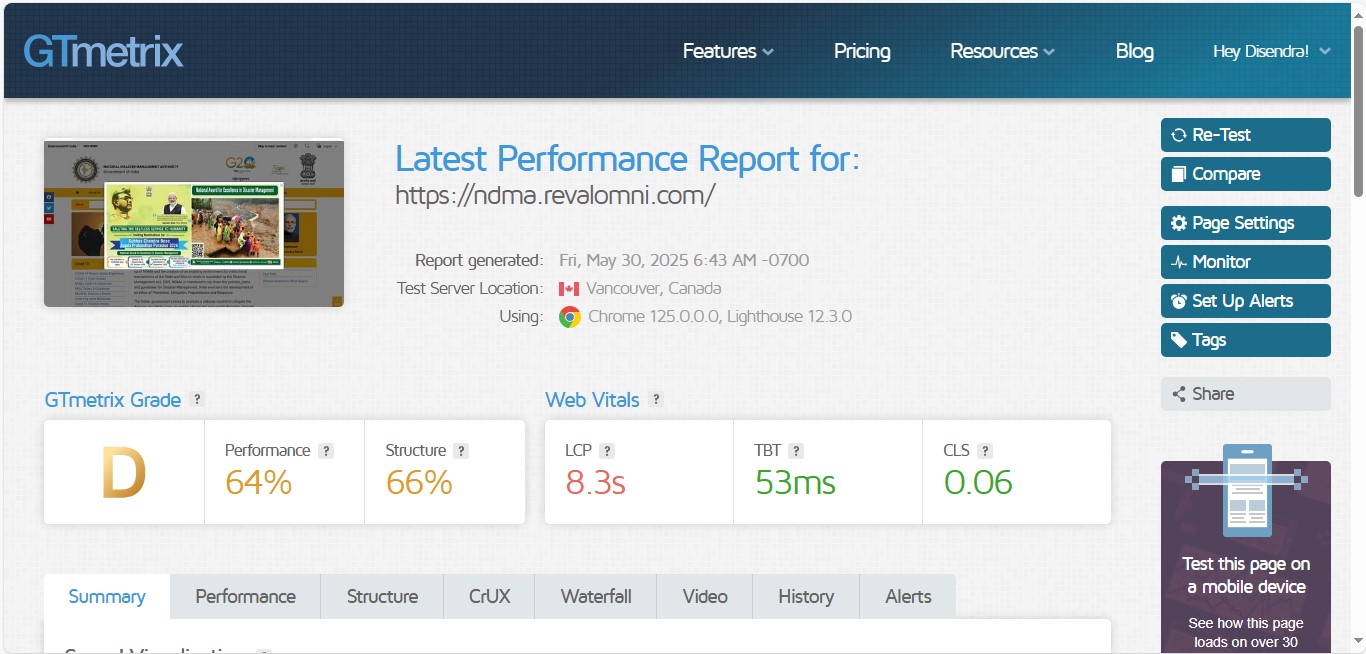Click the LCP question mark icon
The image size is (1366, 654).
click(607, 451)
